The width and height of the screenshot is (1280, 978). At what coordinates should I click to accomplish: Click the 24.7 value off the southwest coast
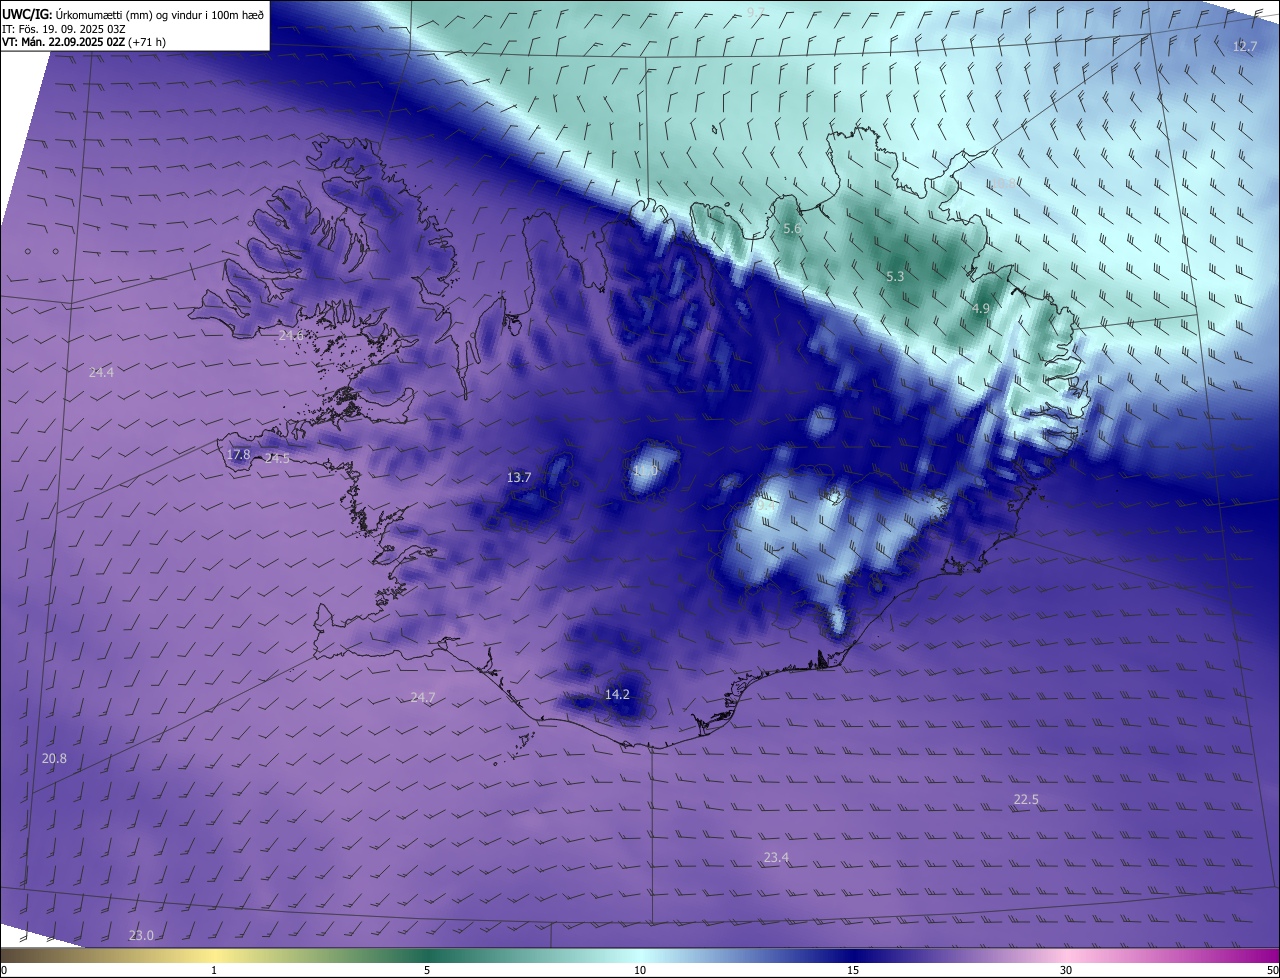[423, 697]
